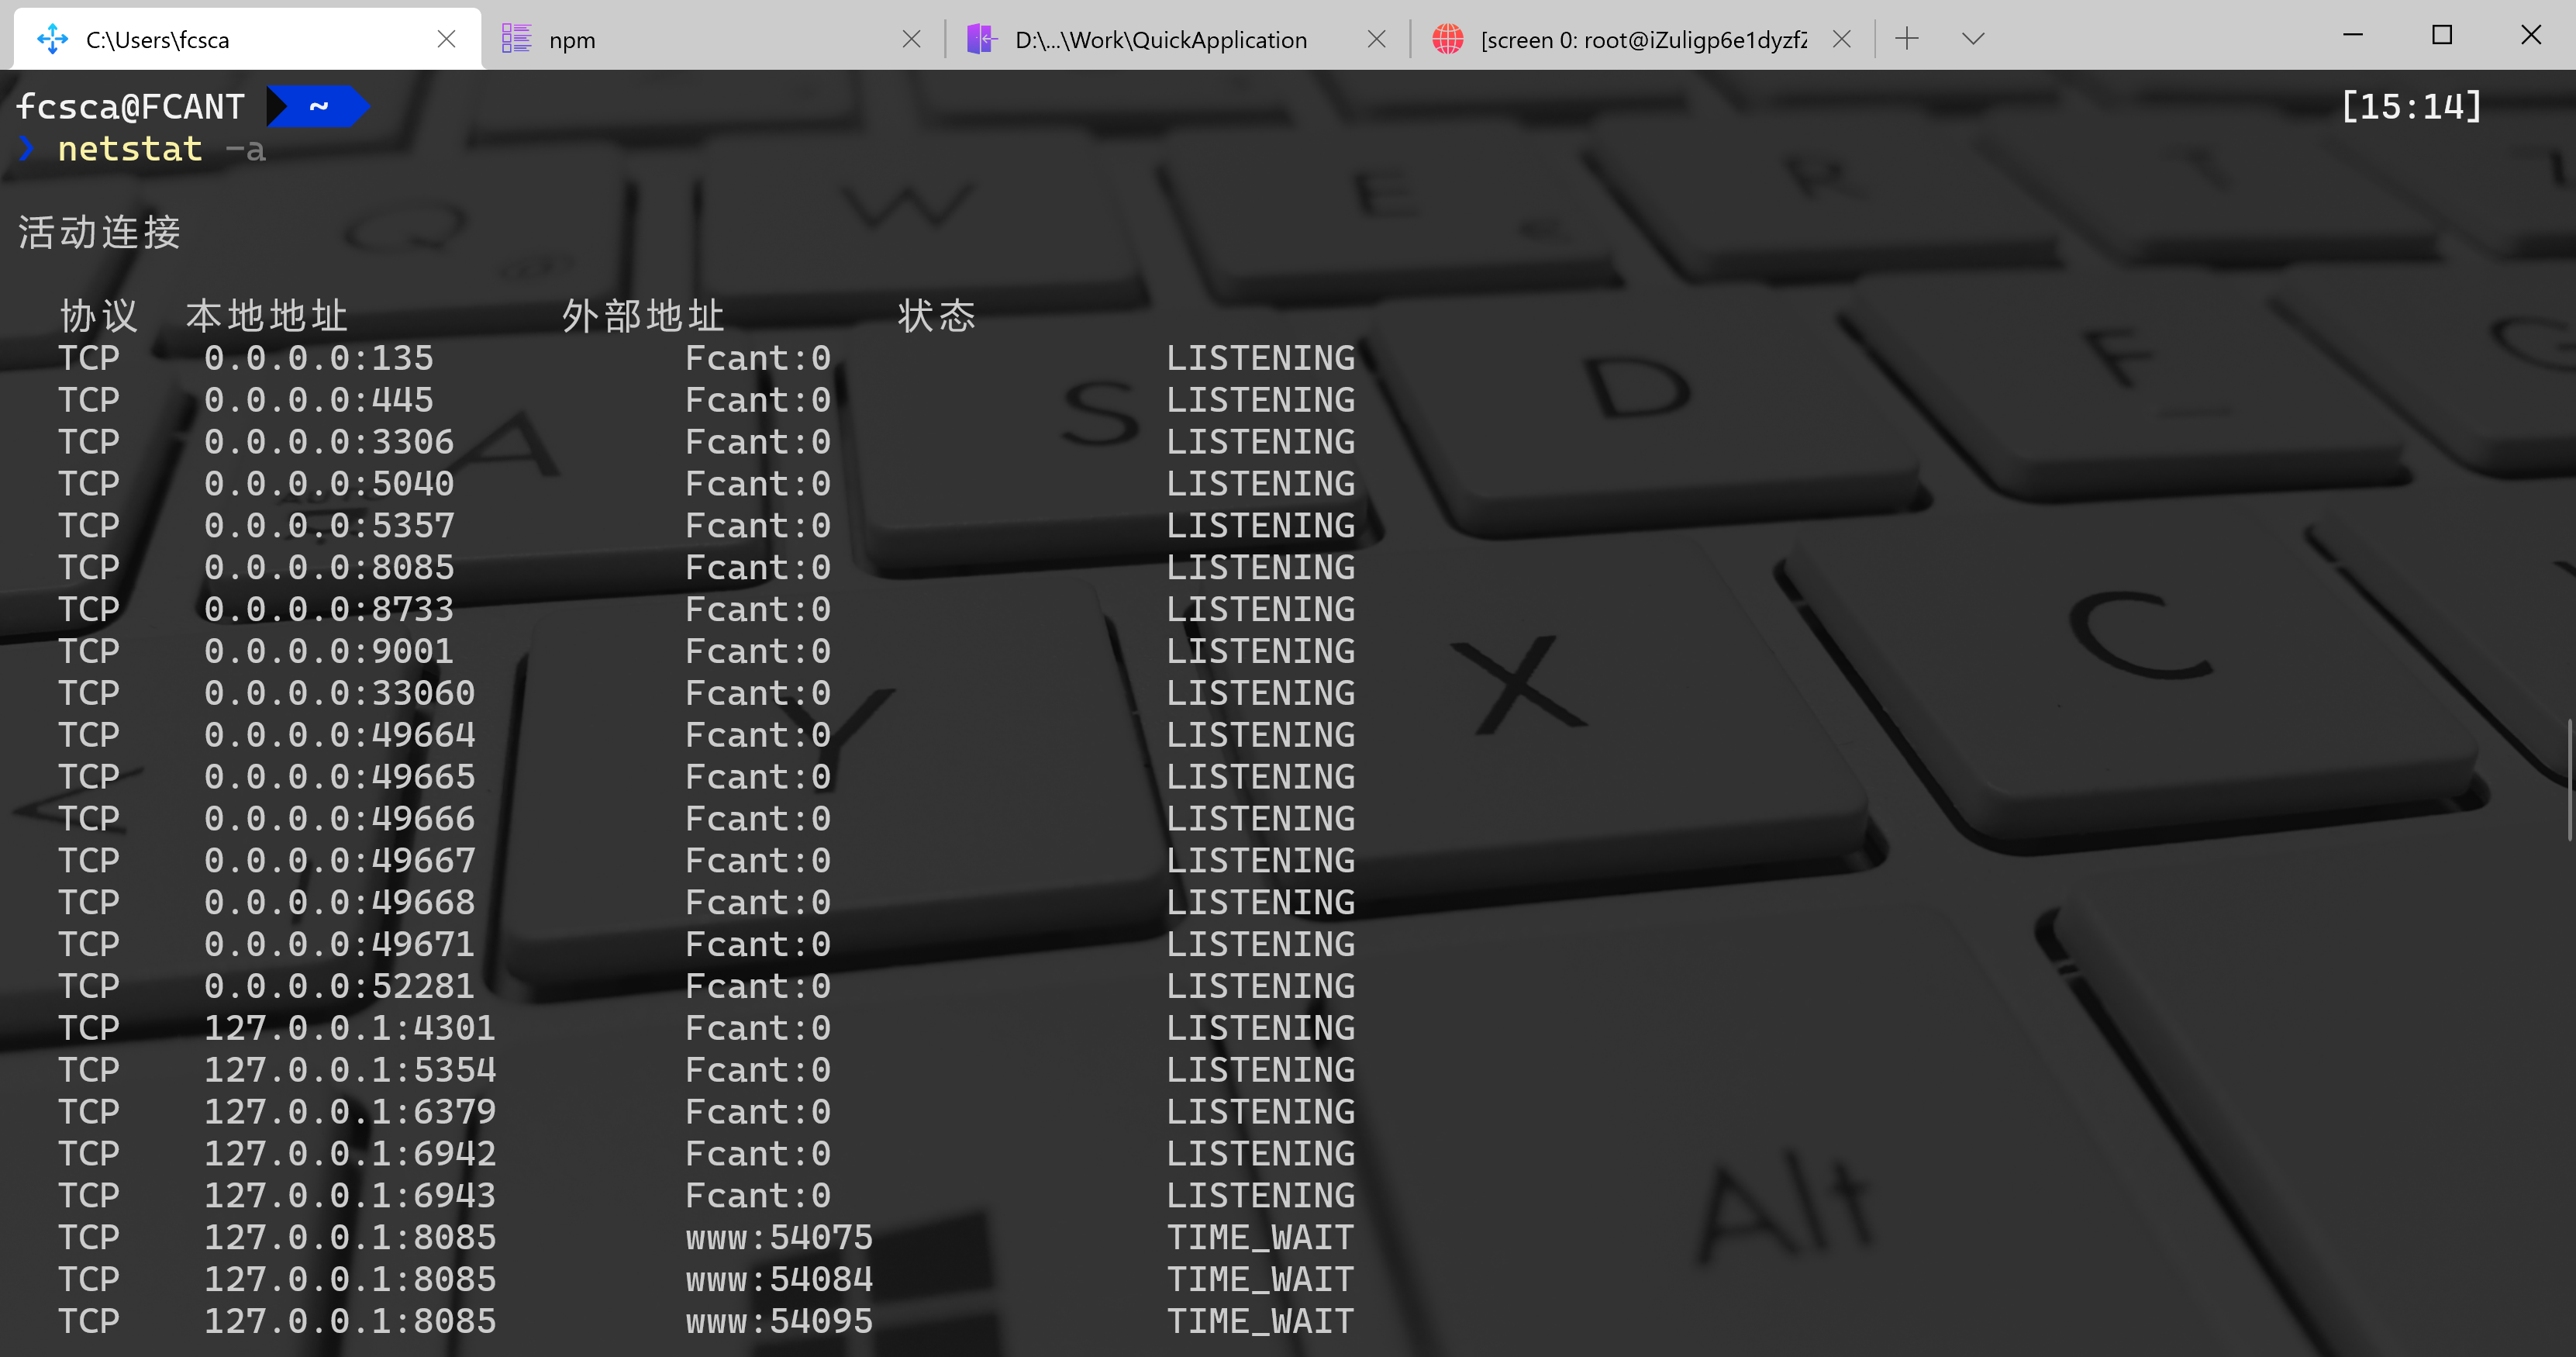The height and width of the screenshot is (1357, 2576).
Task: Click the local address '0.0.0.0:52281'
Action: [x=340, y=987]
